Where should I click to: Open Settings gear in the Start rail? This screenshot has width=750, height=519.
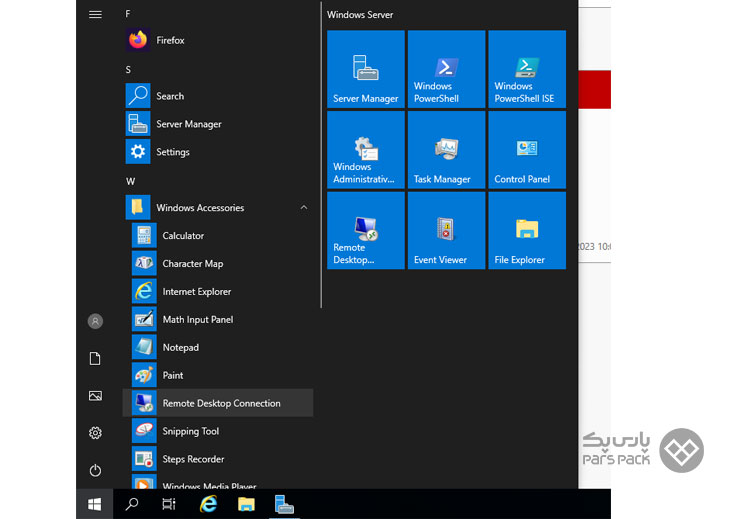tap(95, 433)
